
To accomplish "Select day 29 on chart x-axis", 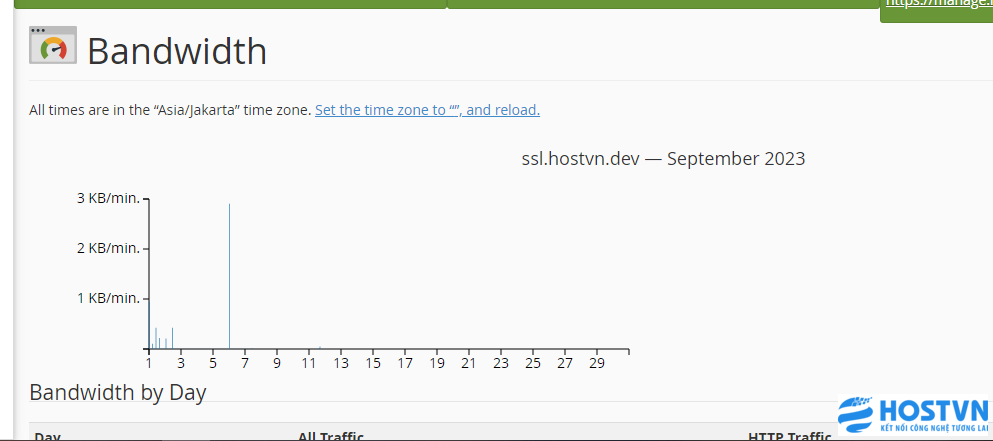I will coord(597,364).
